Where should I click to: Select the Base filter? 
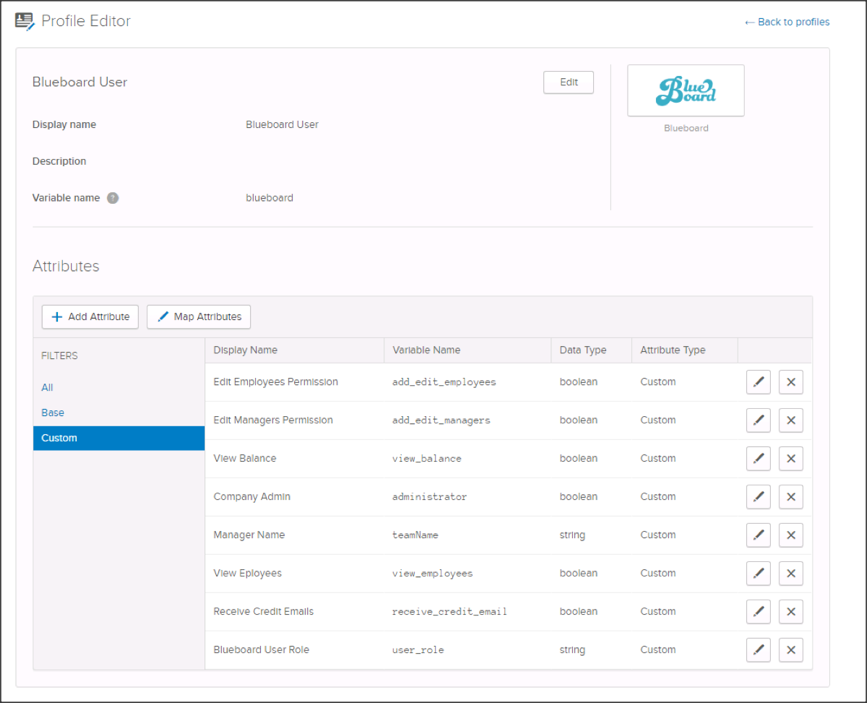[x=52, y=413]
